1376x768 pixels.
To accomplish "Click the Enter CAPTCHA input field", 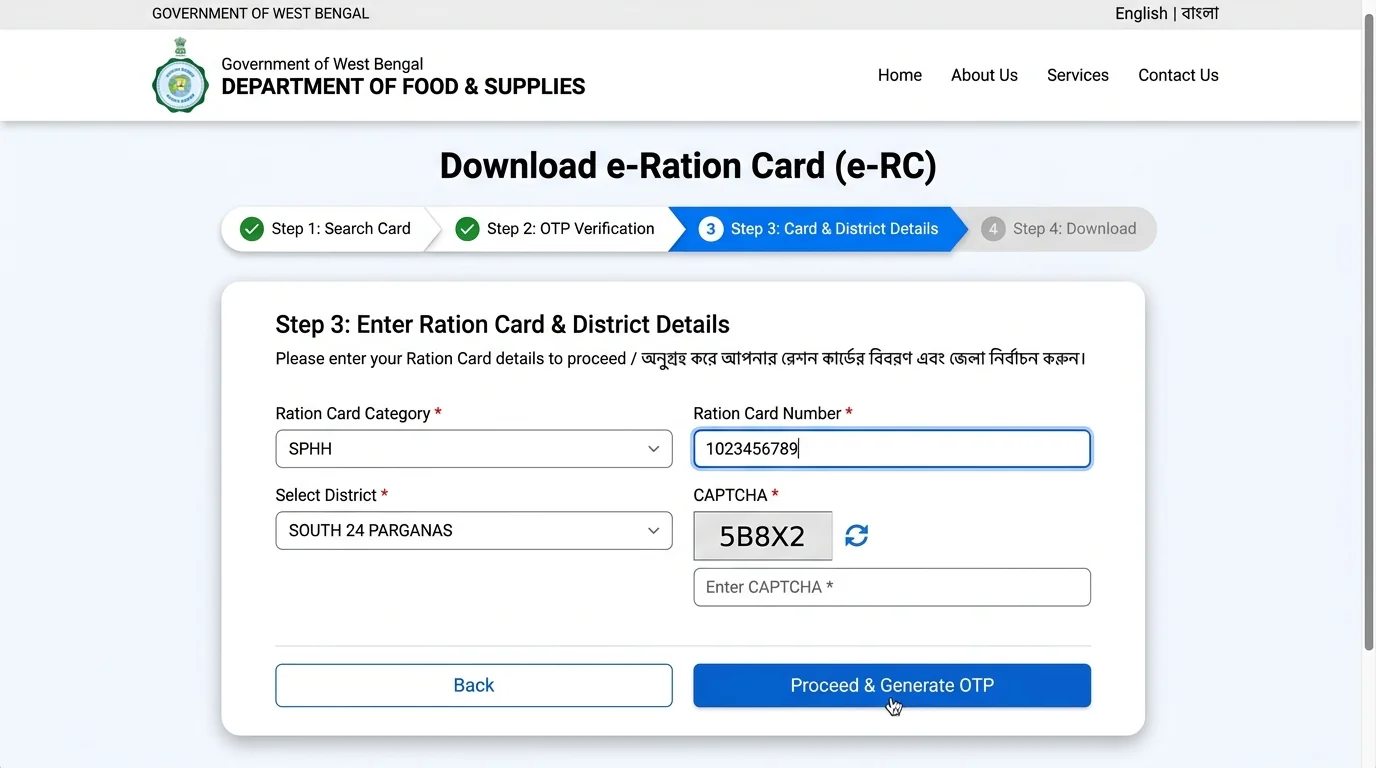I will coord(892,587).
